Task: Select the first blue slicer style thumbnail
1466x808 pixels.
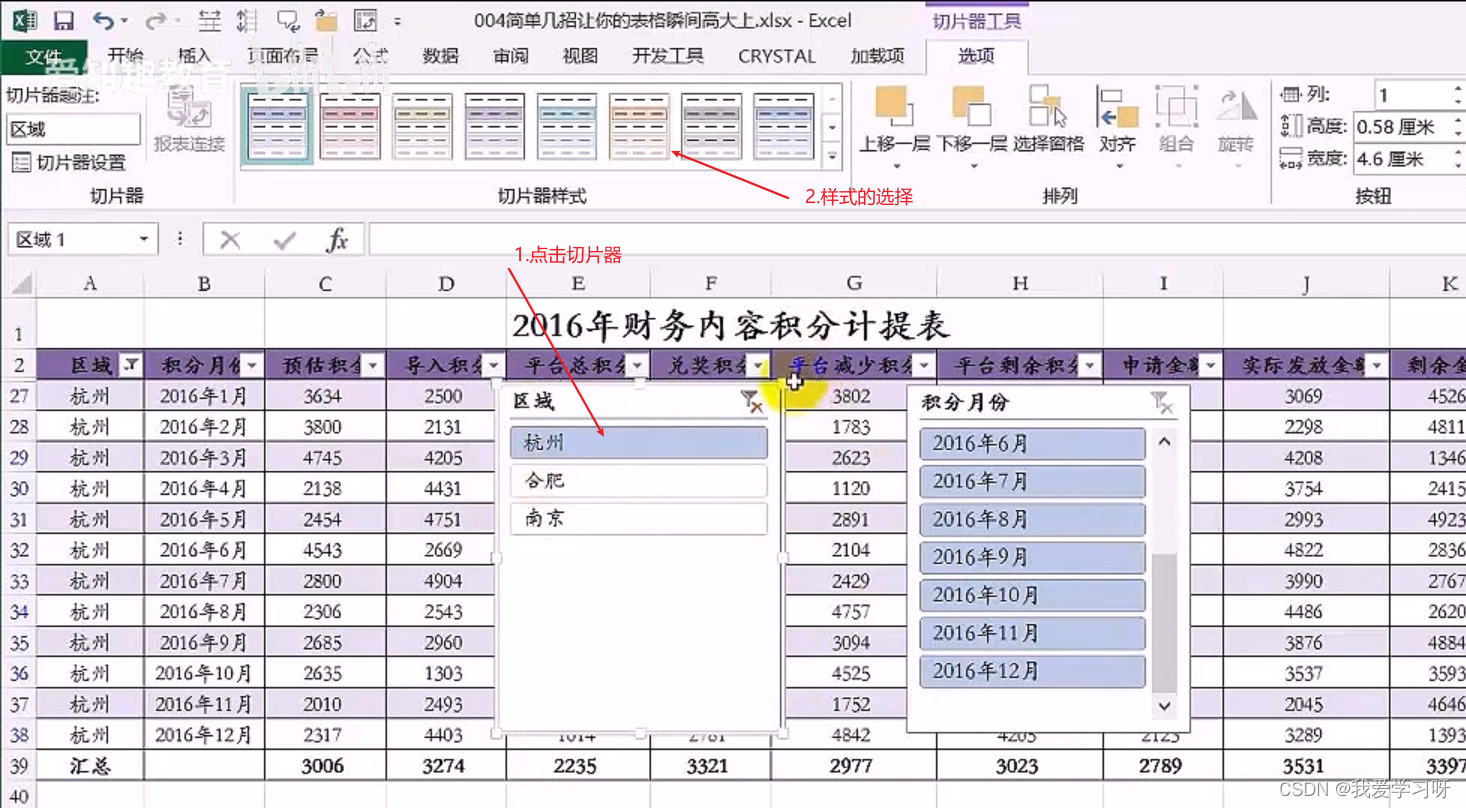Action: (277, 126)
